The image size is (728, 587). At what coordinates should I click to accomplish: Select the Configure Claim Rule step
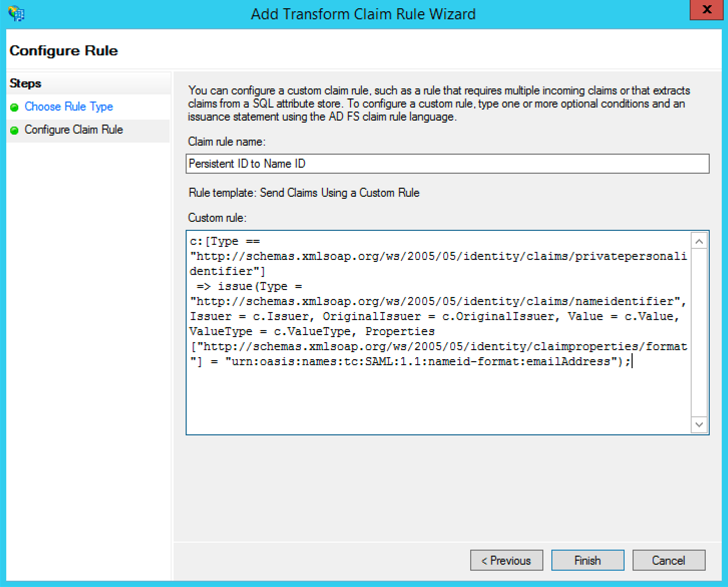click(73, 130)
